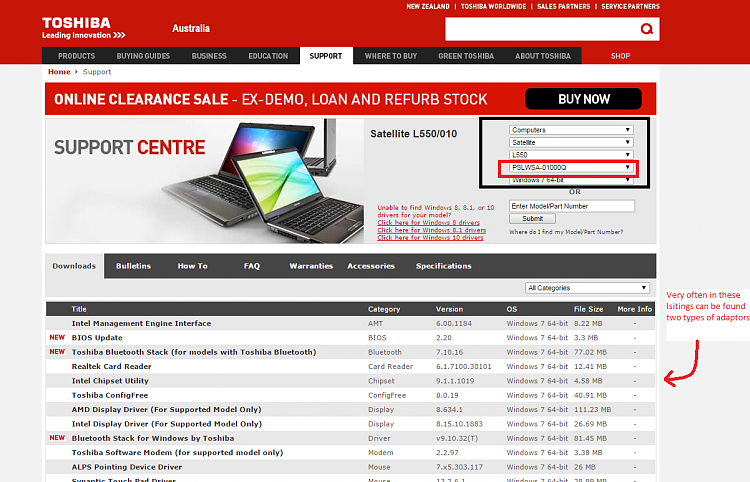Expand the Satellite family dropdown

(572, 142)
